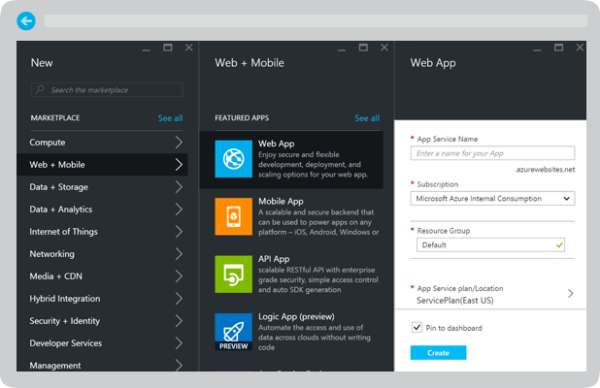Select Management category
This screenshot has height=388, width=600.
coord(102,365)
